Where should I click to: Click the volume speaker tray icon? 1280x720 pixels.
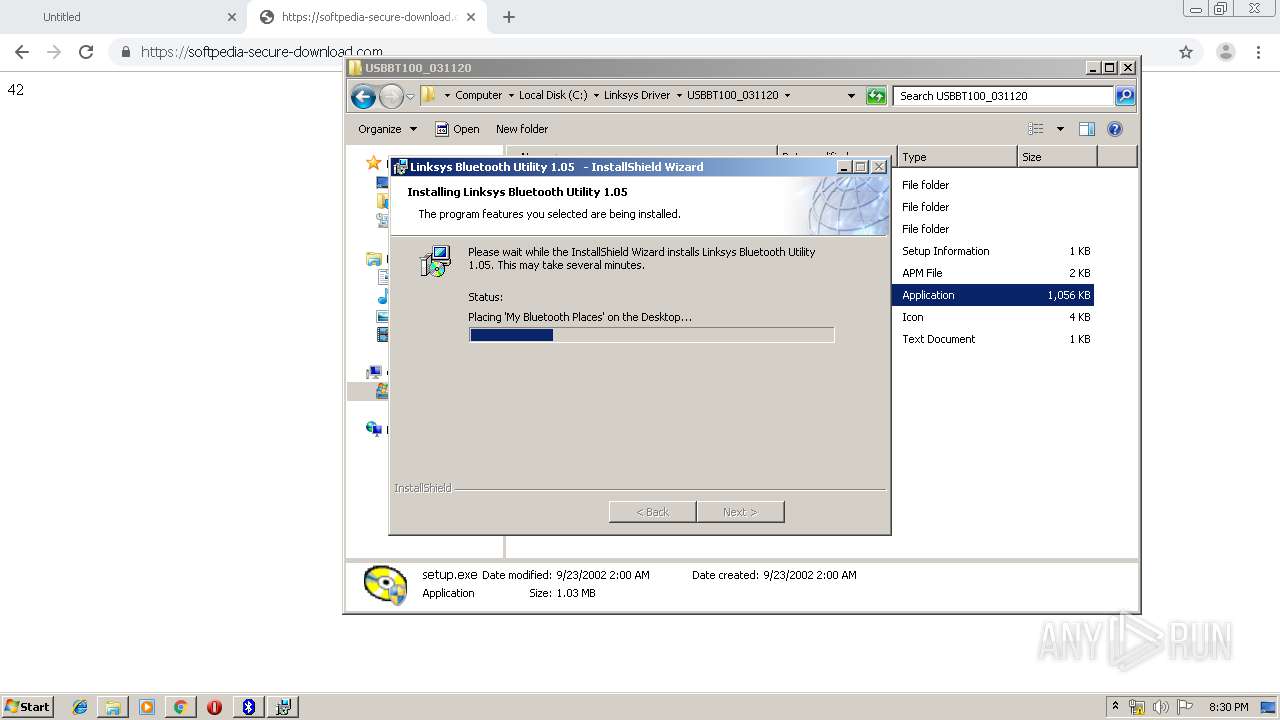(x=1161, y=707)
